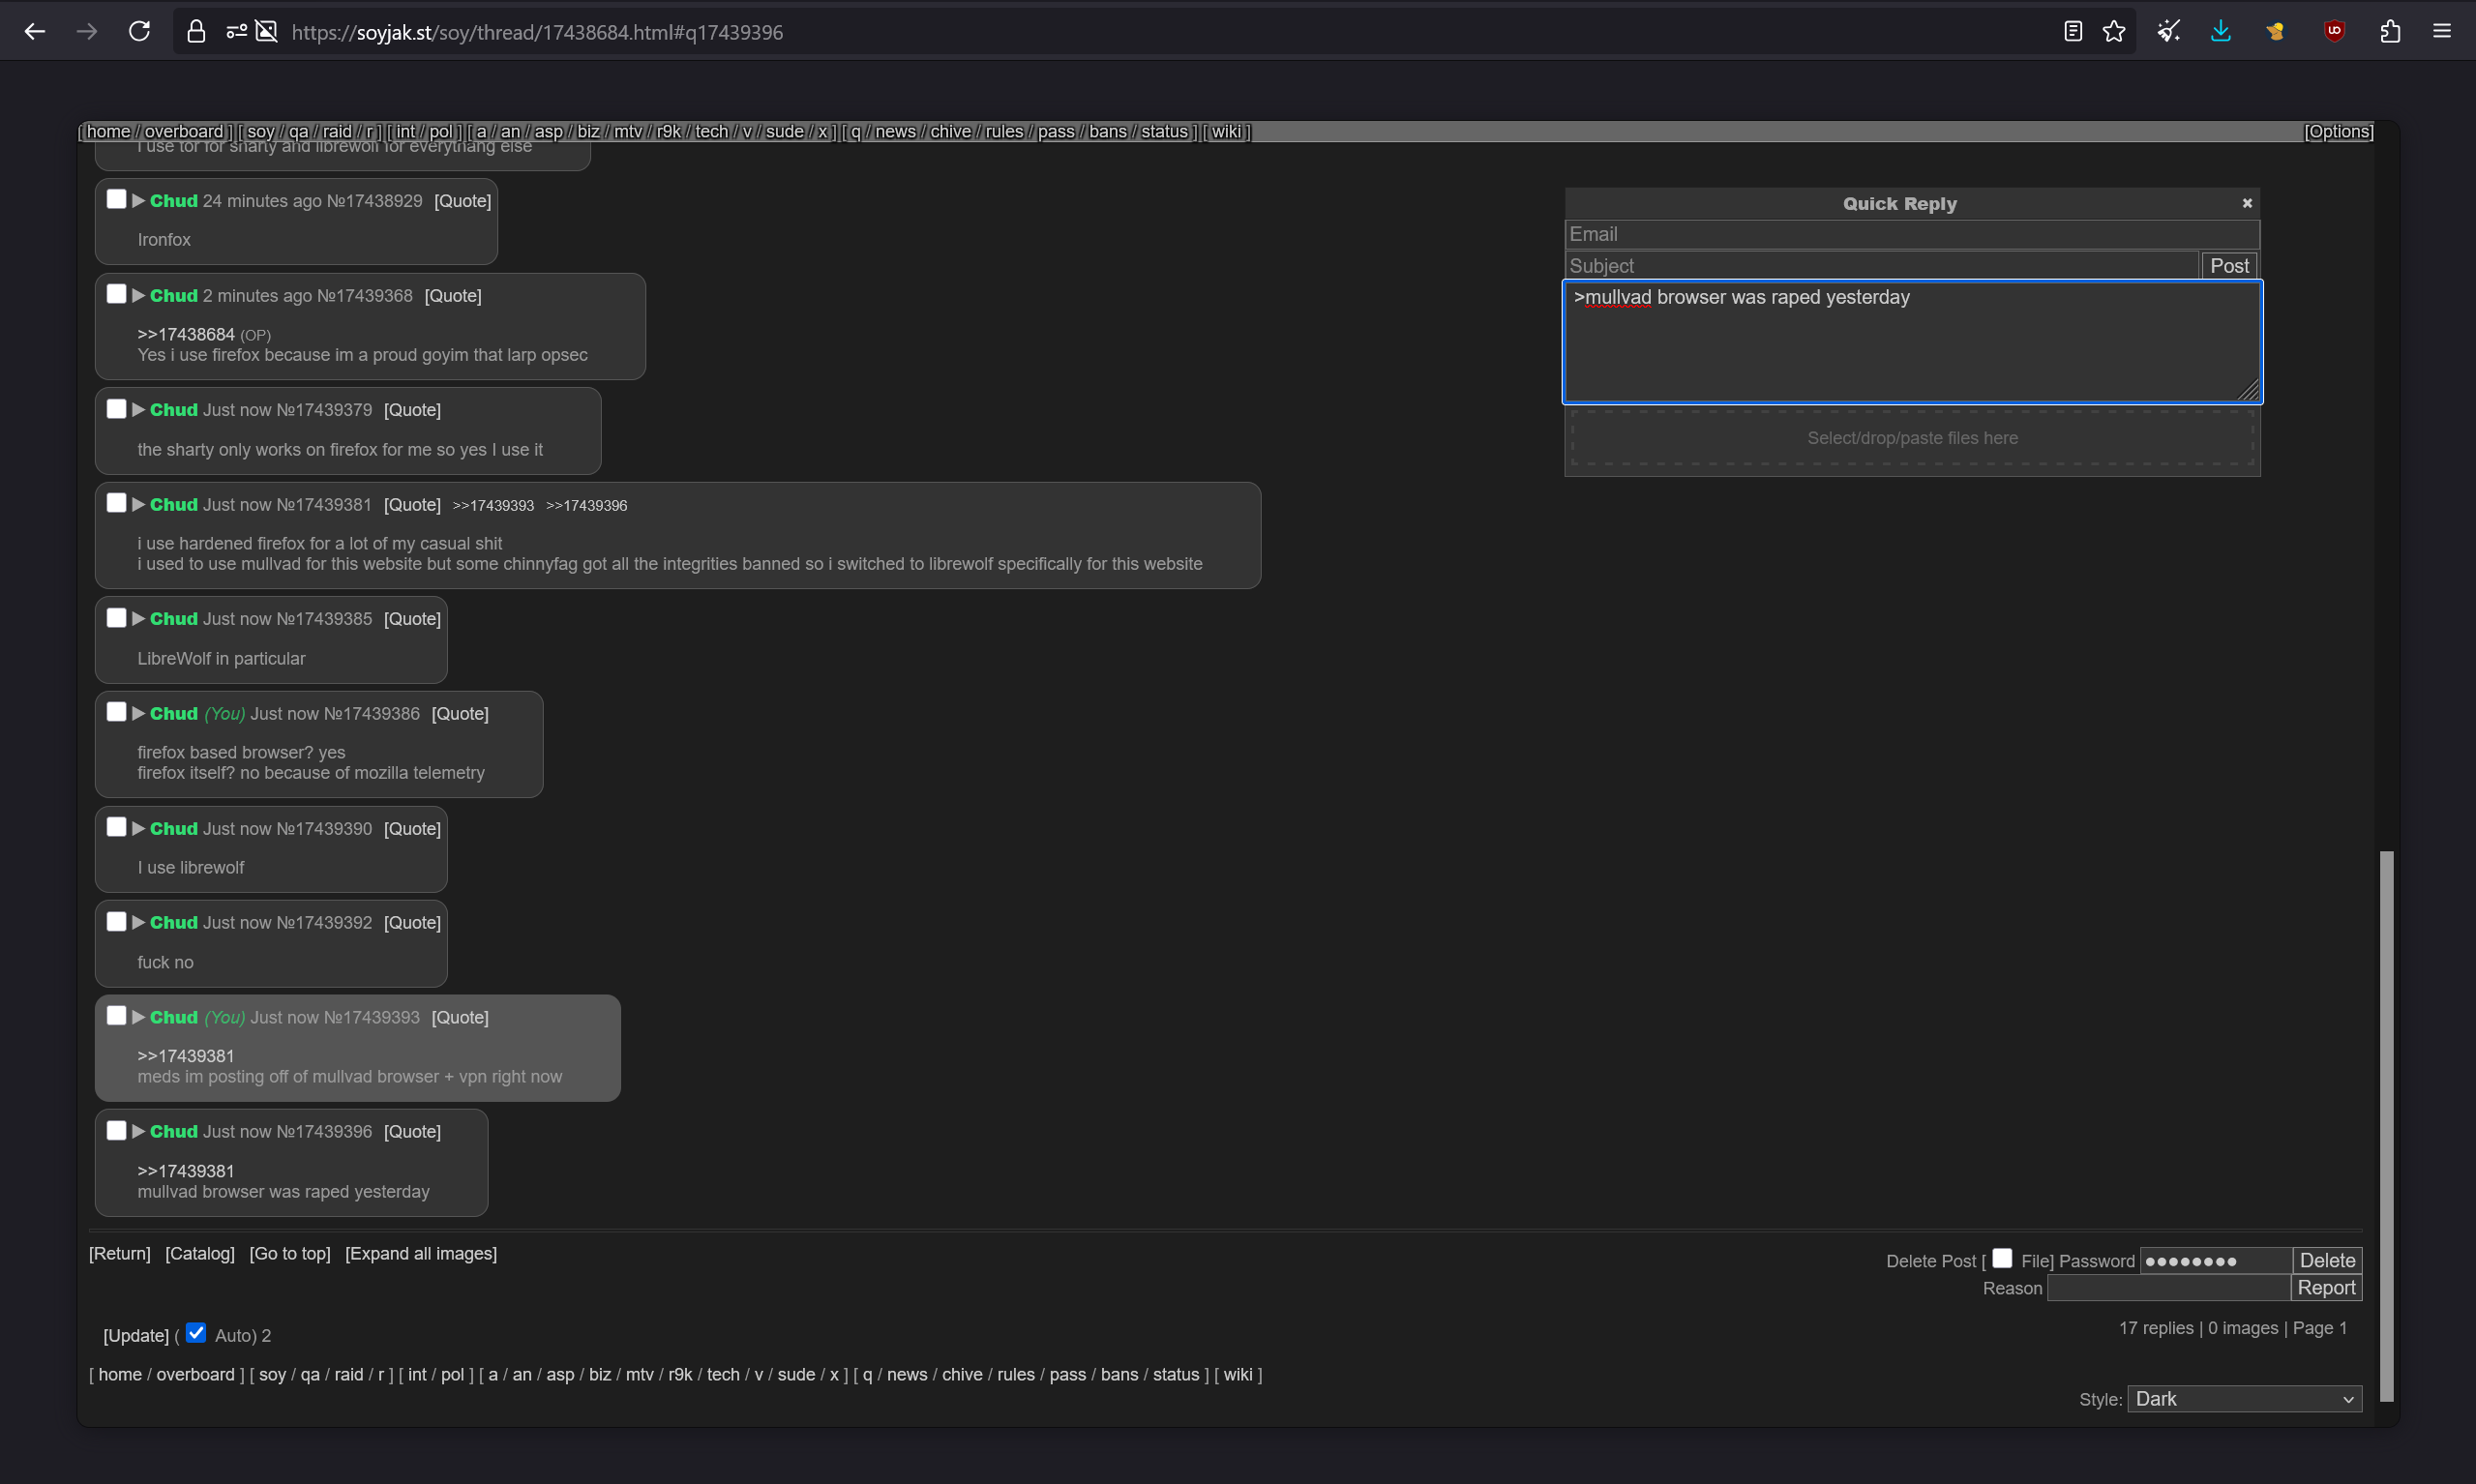Open the [Catalog] link
Image resolution: width=2476 pixels, height=1484 pixels.
[200, 1253]
